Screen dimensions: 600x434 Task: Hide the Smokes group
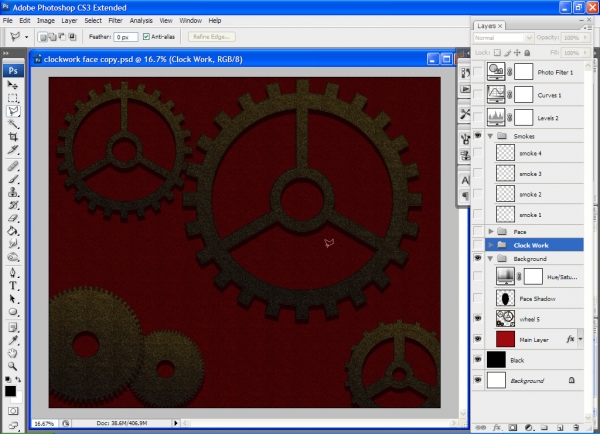point(478,135)
